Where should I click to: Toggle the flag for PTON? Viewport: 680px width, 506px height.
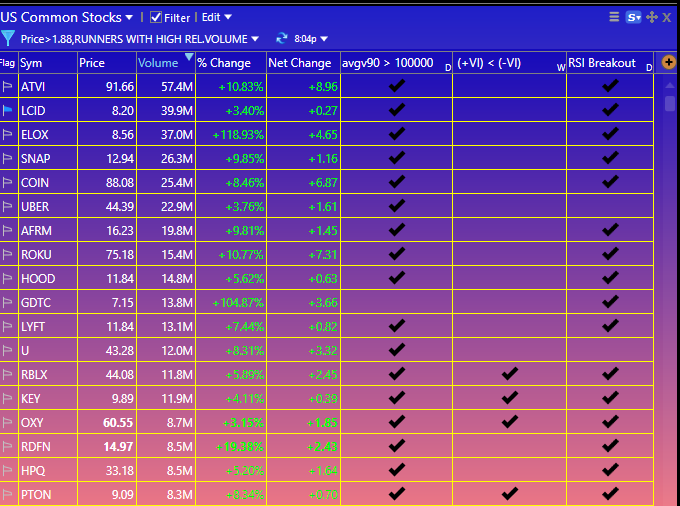[7, 495]
